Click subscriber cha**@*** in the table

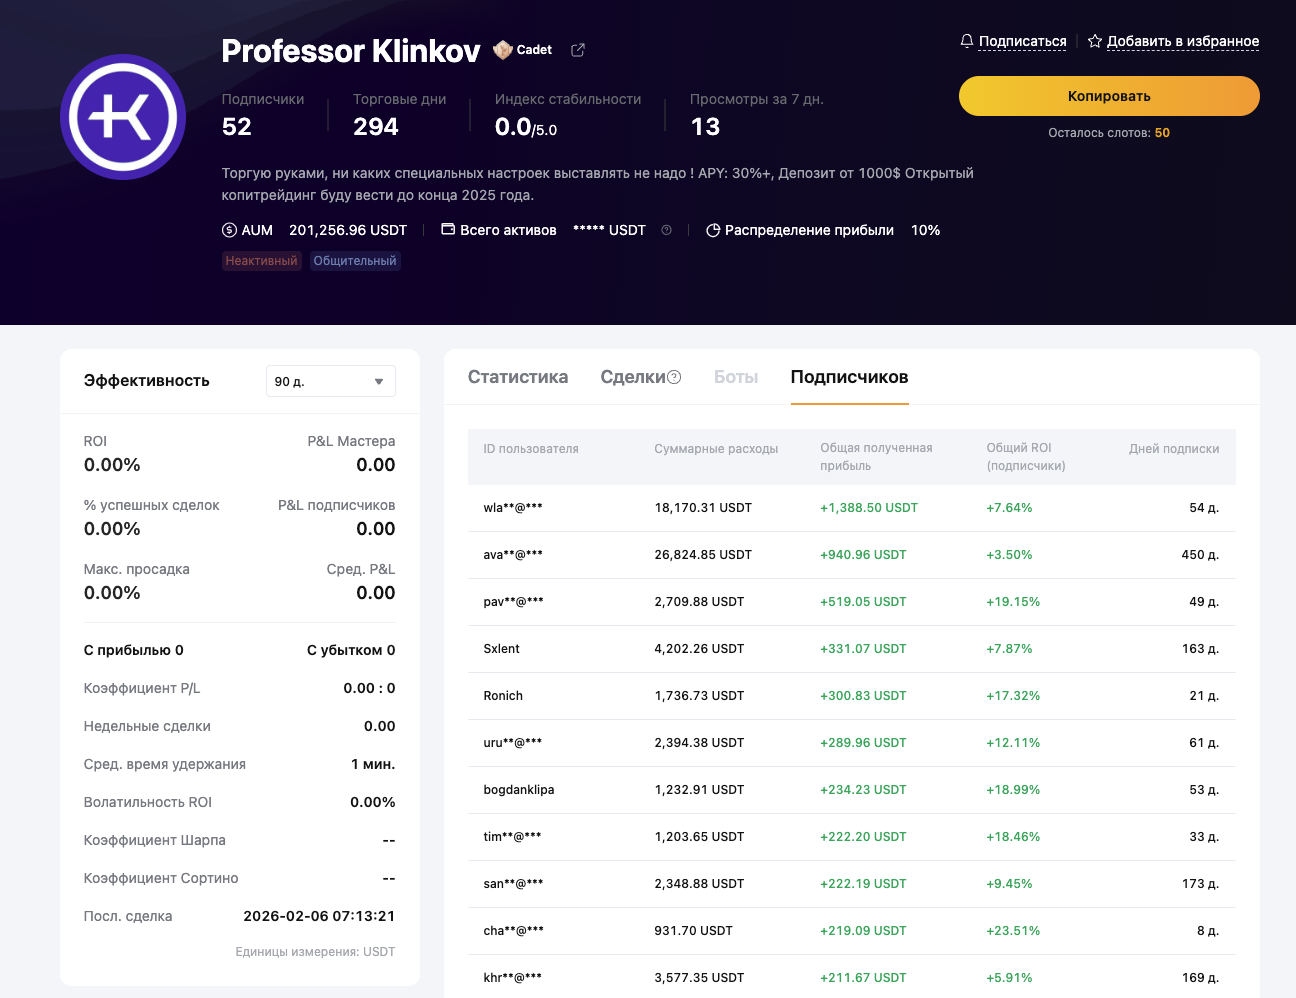click(514, 931)
